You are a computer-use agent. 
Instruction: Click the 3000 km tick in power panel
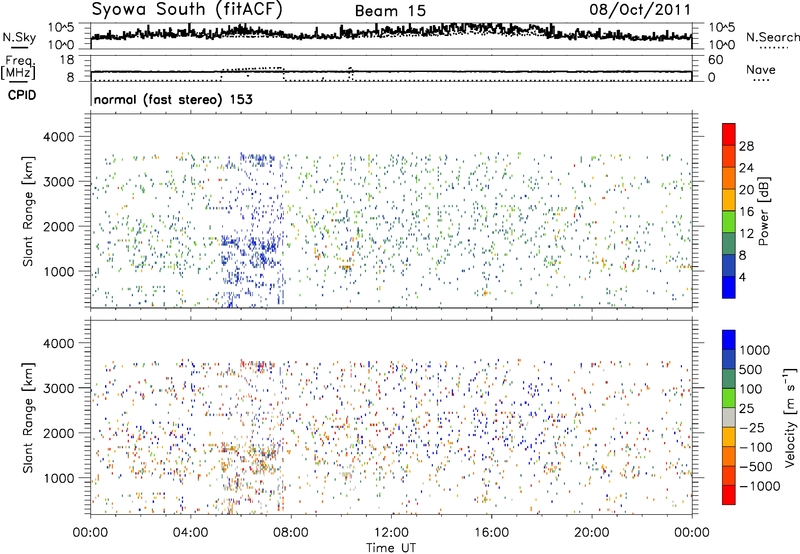(59, 182)
